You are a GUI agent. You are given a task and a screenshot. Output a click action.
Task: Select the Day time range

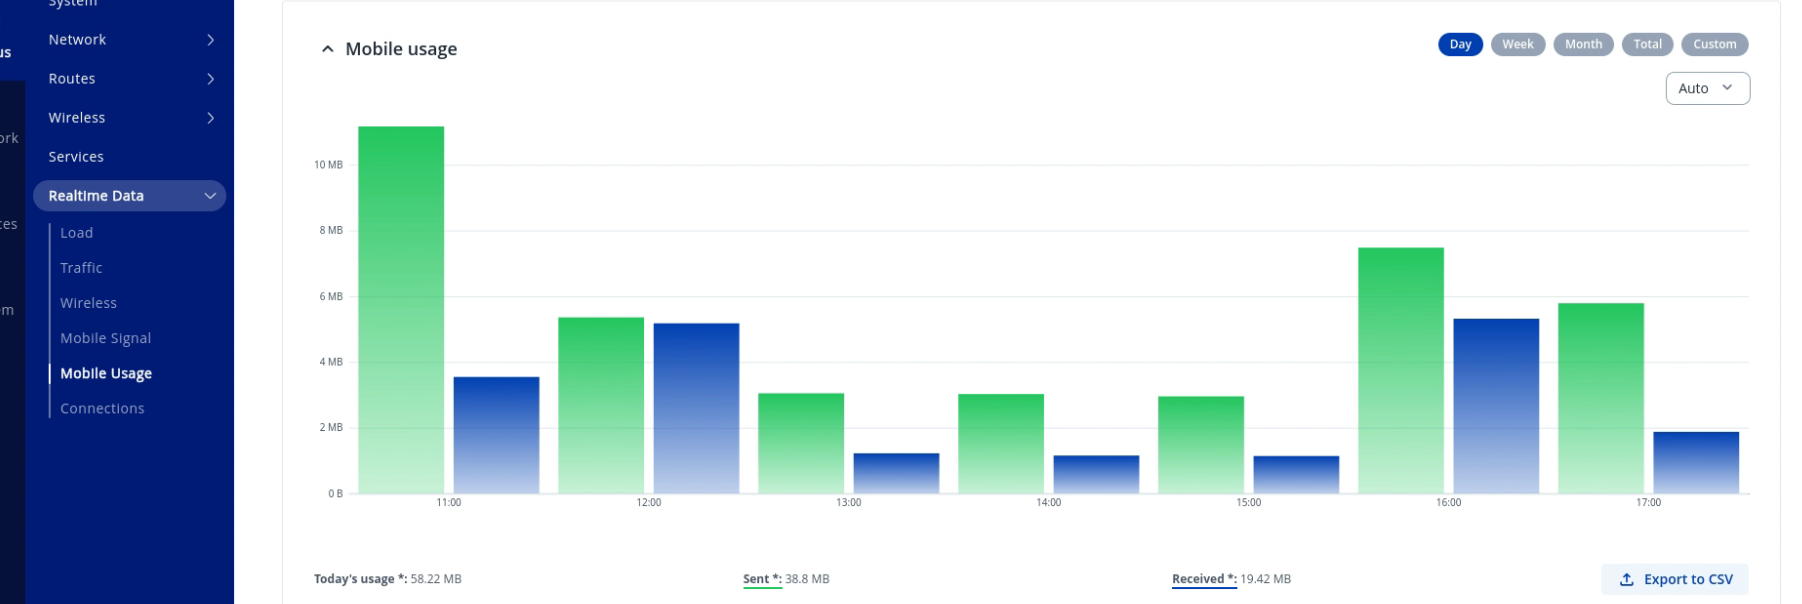pos(1459,44)
